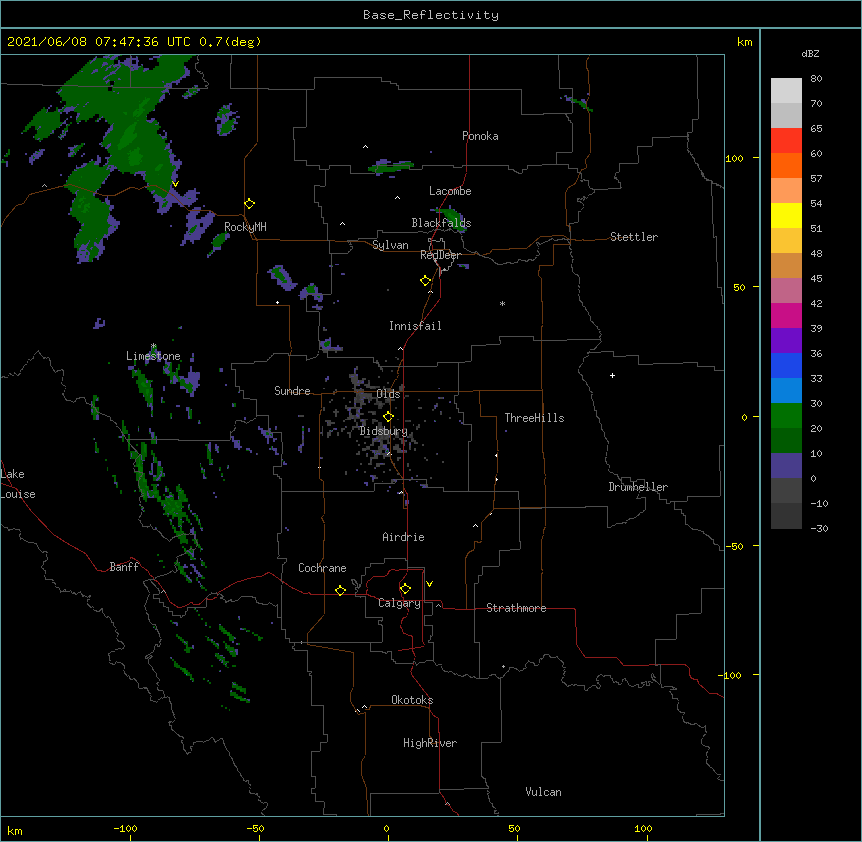This screenshot has width=862, height=842.
Task: Select the indigo 0–10 dBZ legend band
Action: 786,466
